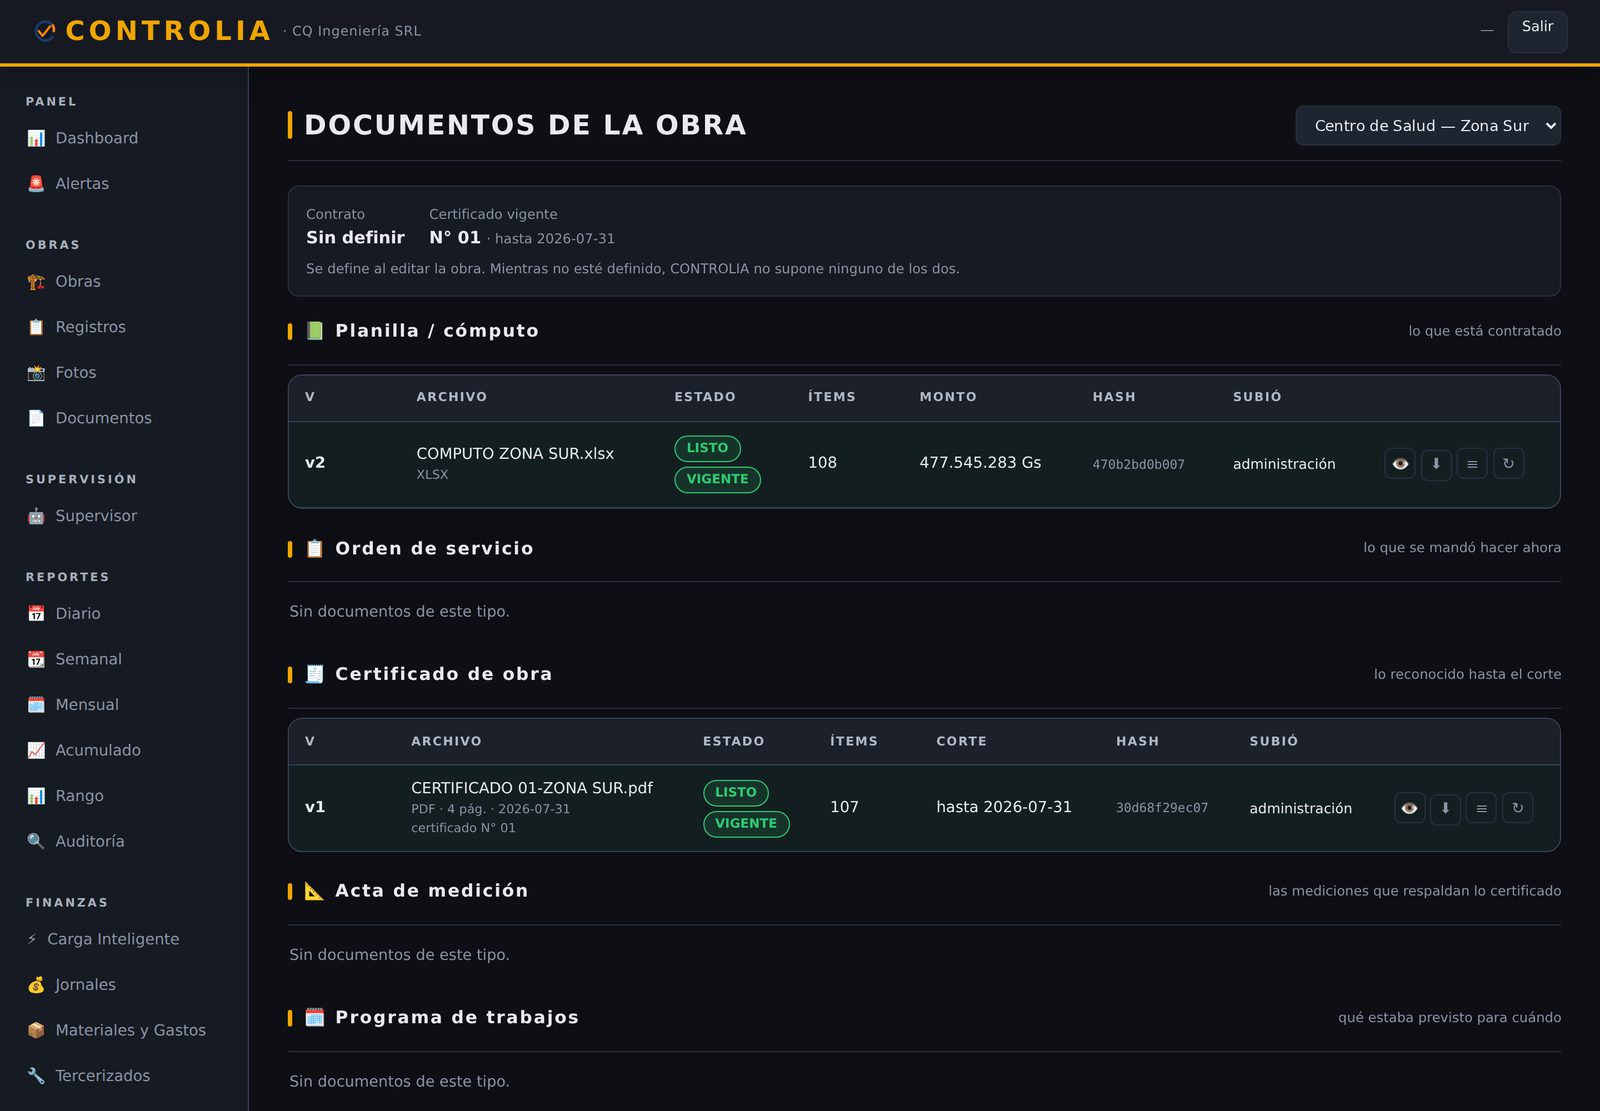Click the LISTO badge on CERTIFICADO row
The image size is (1600, 1111).
click(736, 793)
